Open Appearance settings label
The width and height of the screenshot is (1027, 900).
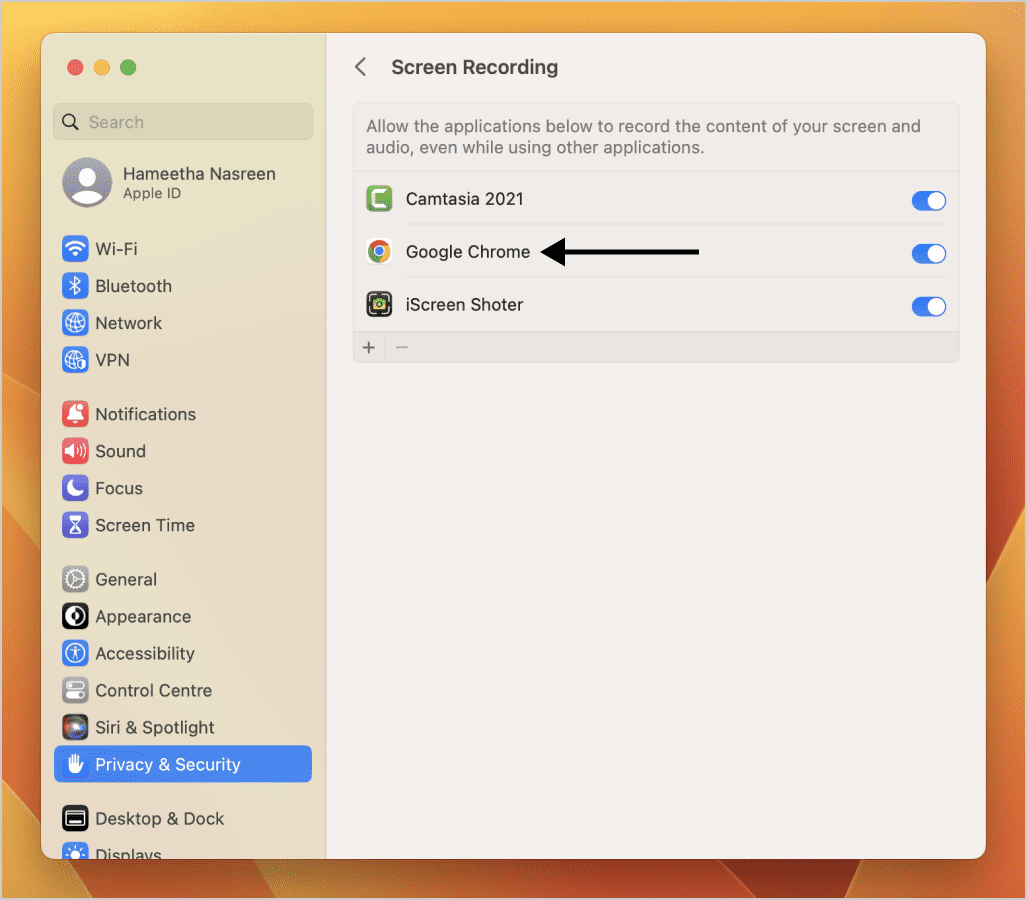click(x=143, y=616)
